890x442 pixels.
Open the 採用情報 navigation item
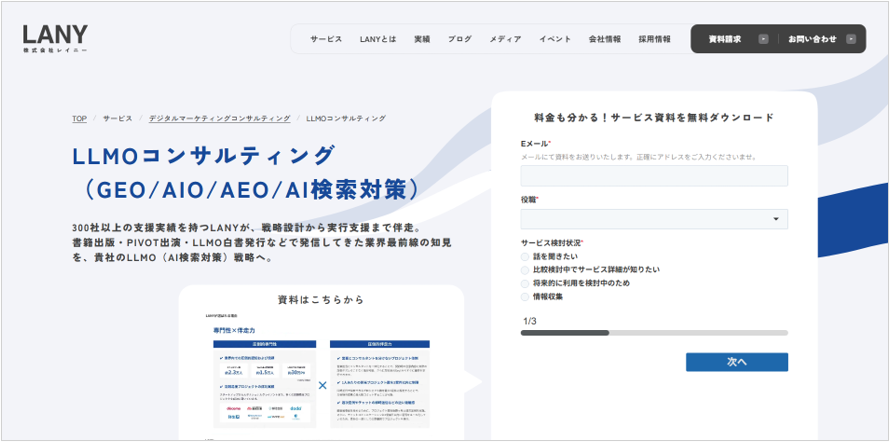654,39
